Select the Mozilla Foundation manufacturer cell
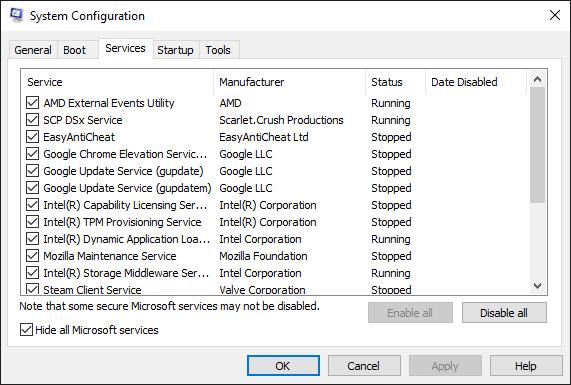Image resolution: width=571 pixels, height=385 pixels. point(263,256)
